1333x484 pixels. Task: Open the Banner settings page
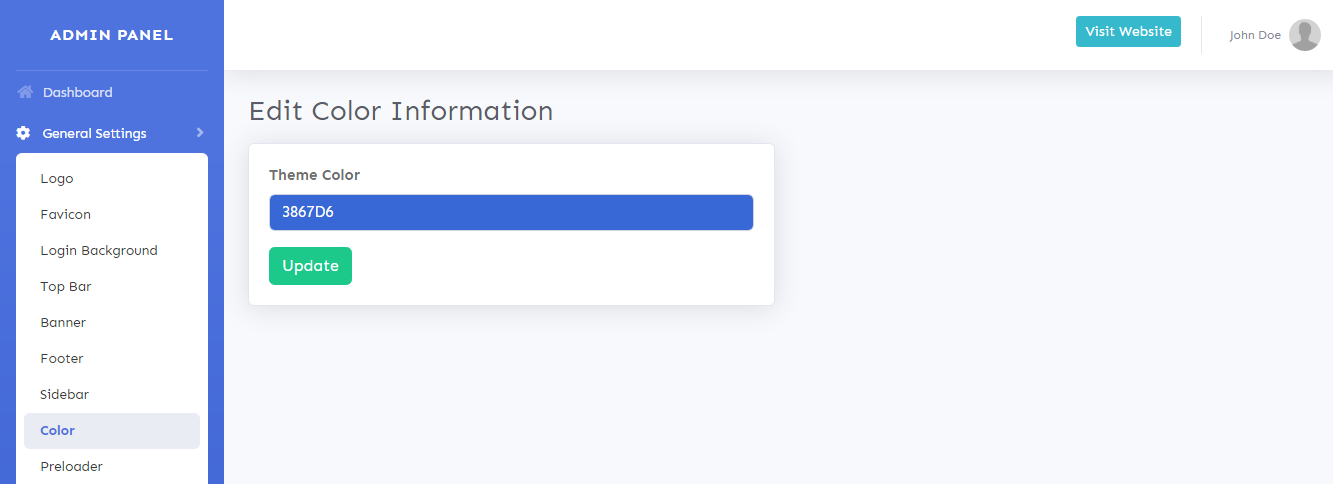[x=63, y=322]
